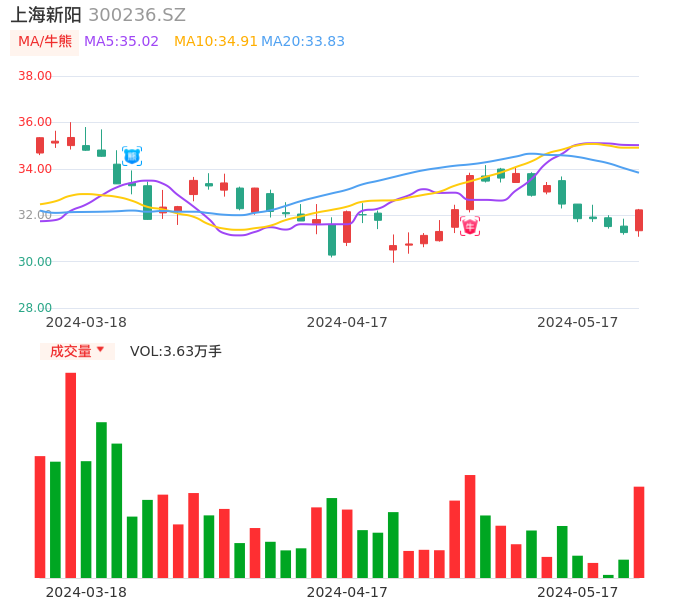Screen dimensions: 686x606
Task: Click the 2024-05-17 date label under the volume chart
Action: 578,592
